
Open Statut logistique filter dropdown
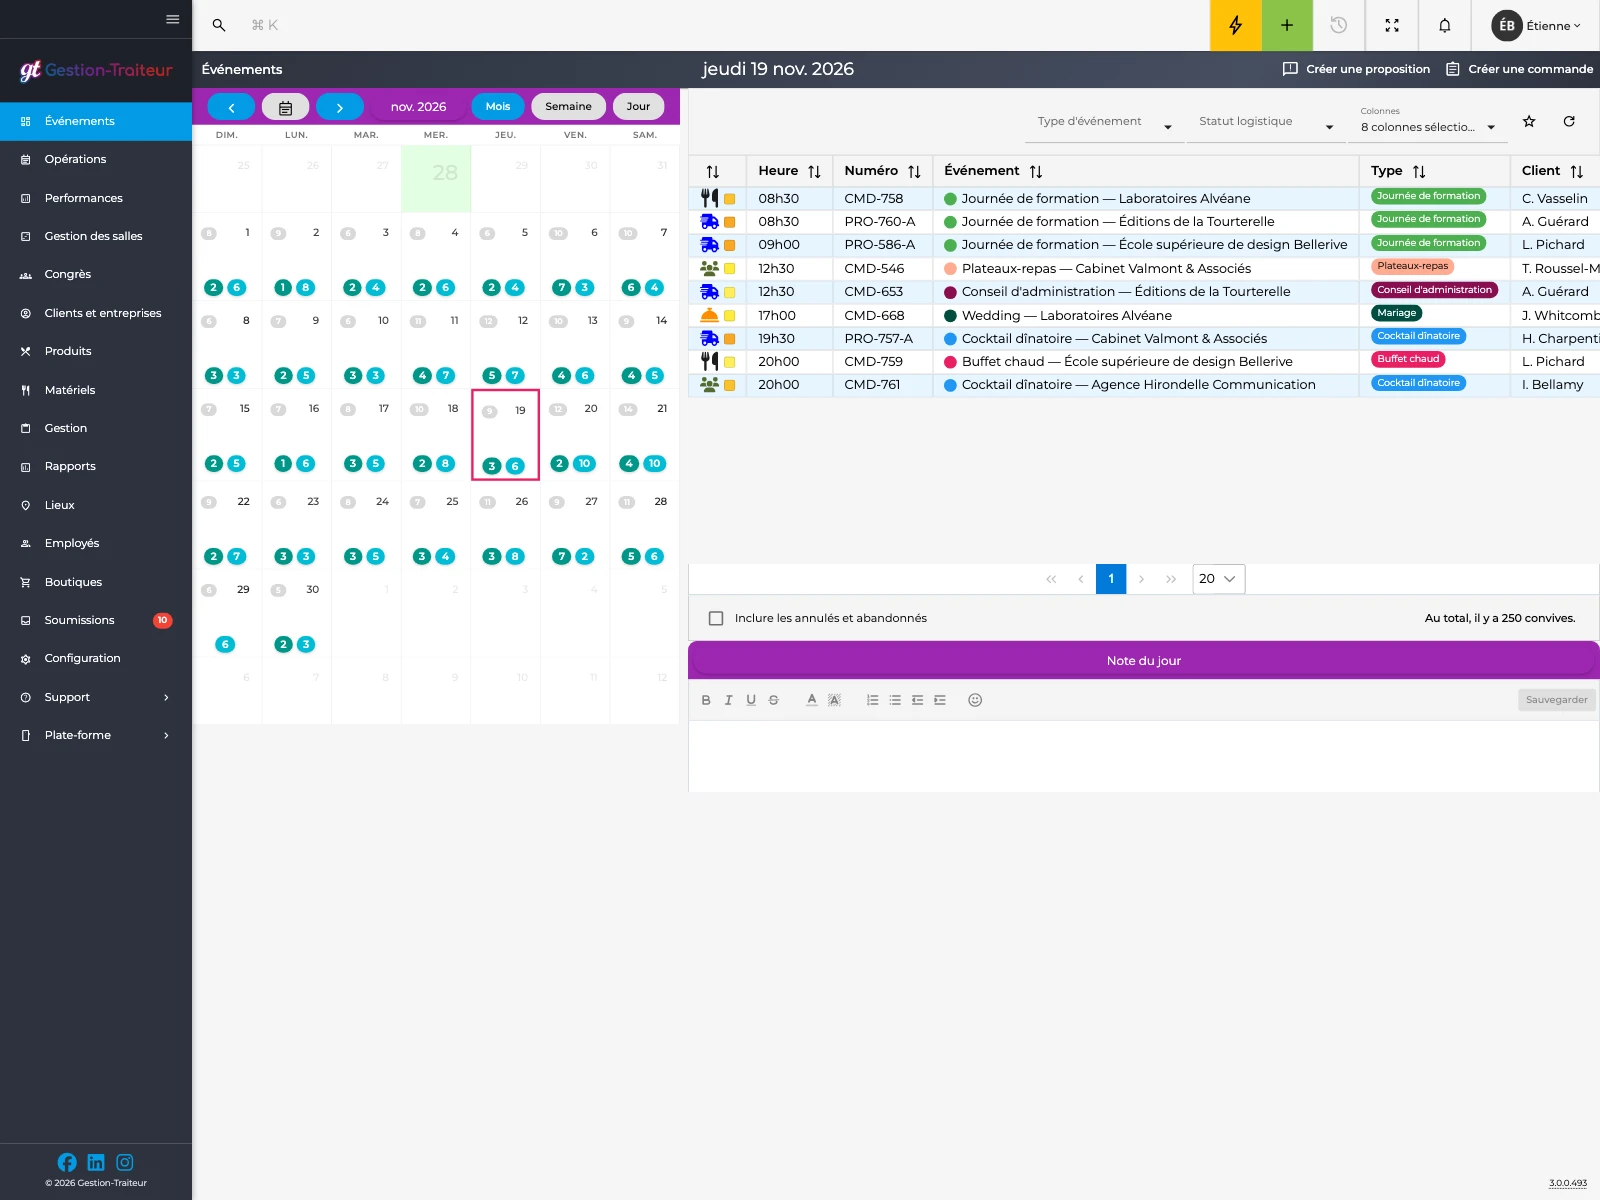coord(1266,122)
